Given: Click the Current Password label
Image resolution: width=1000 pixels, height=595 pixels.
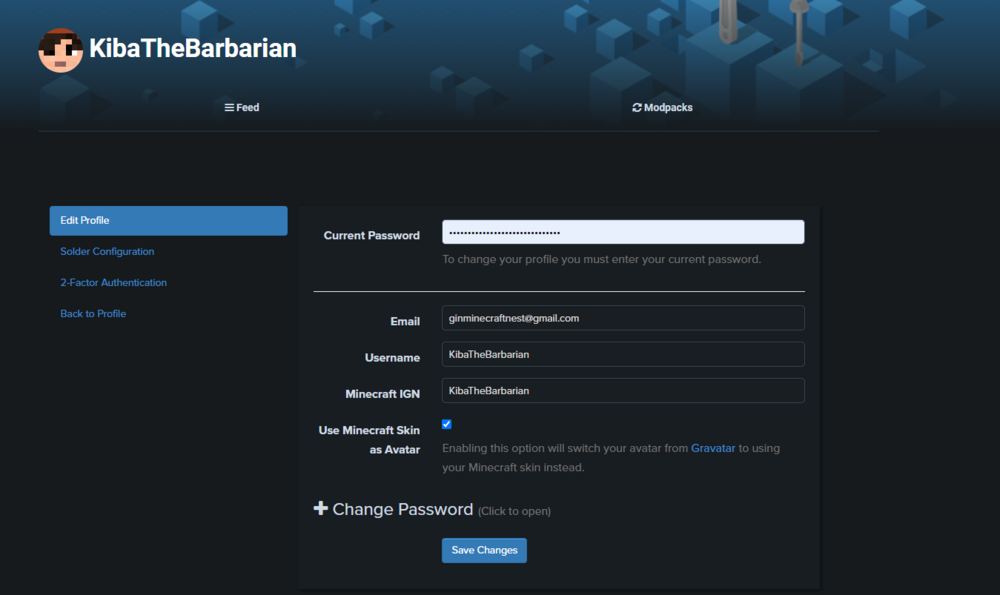Looking at the screenshot, I should pyautogui.click(x=372, y=235).
